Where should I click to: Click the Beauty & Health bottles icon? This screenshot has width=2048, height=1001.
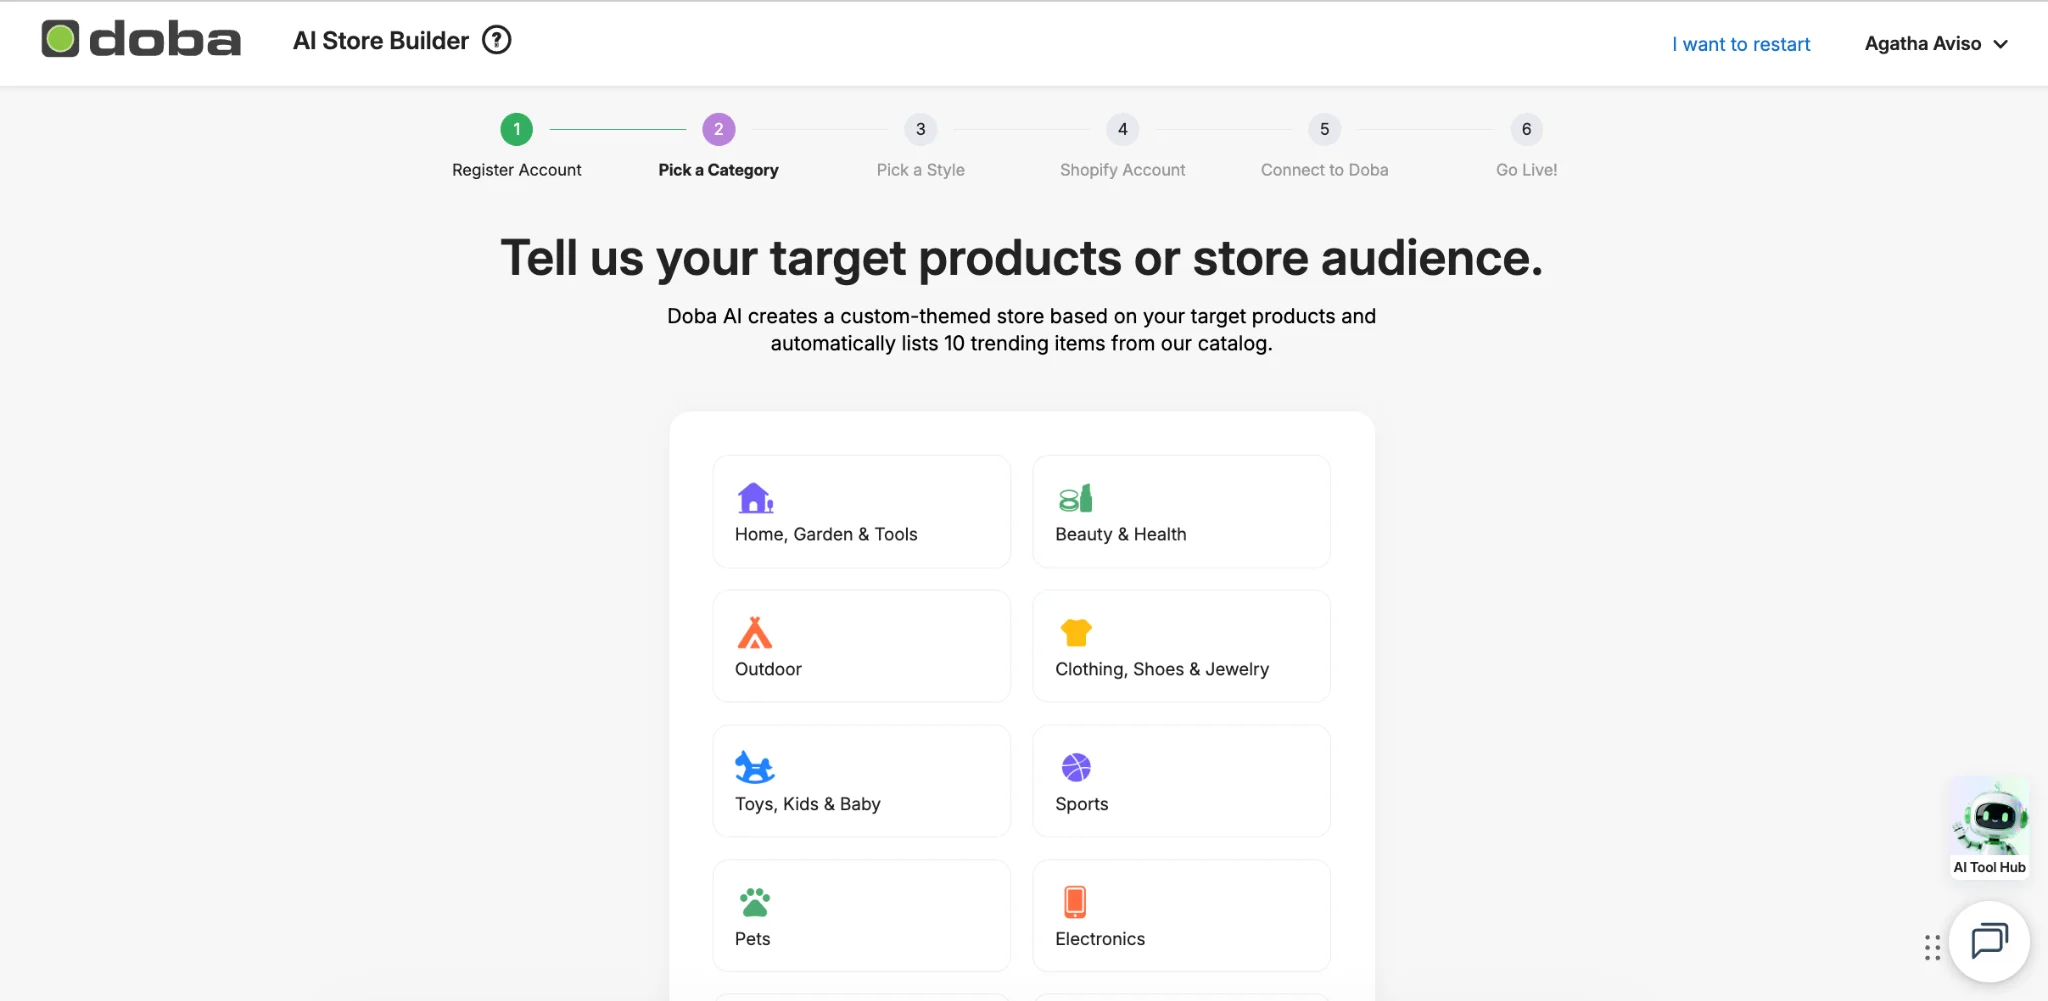pos(1076,498)
